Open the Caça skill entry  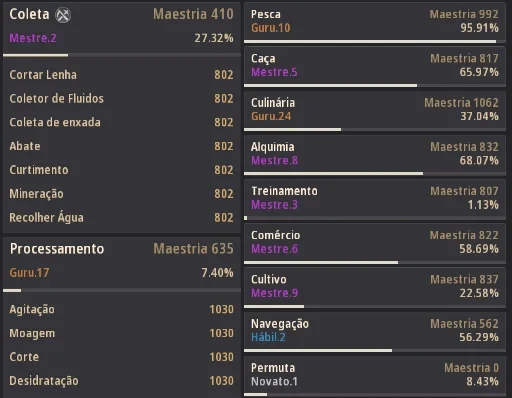click(375, 67)
